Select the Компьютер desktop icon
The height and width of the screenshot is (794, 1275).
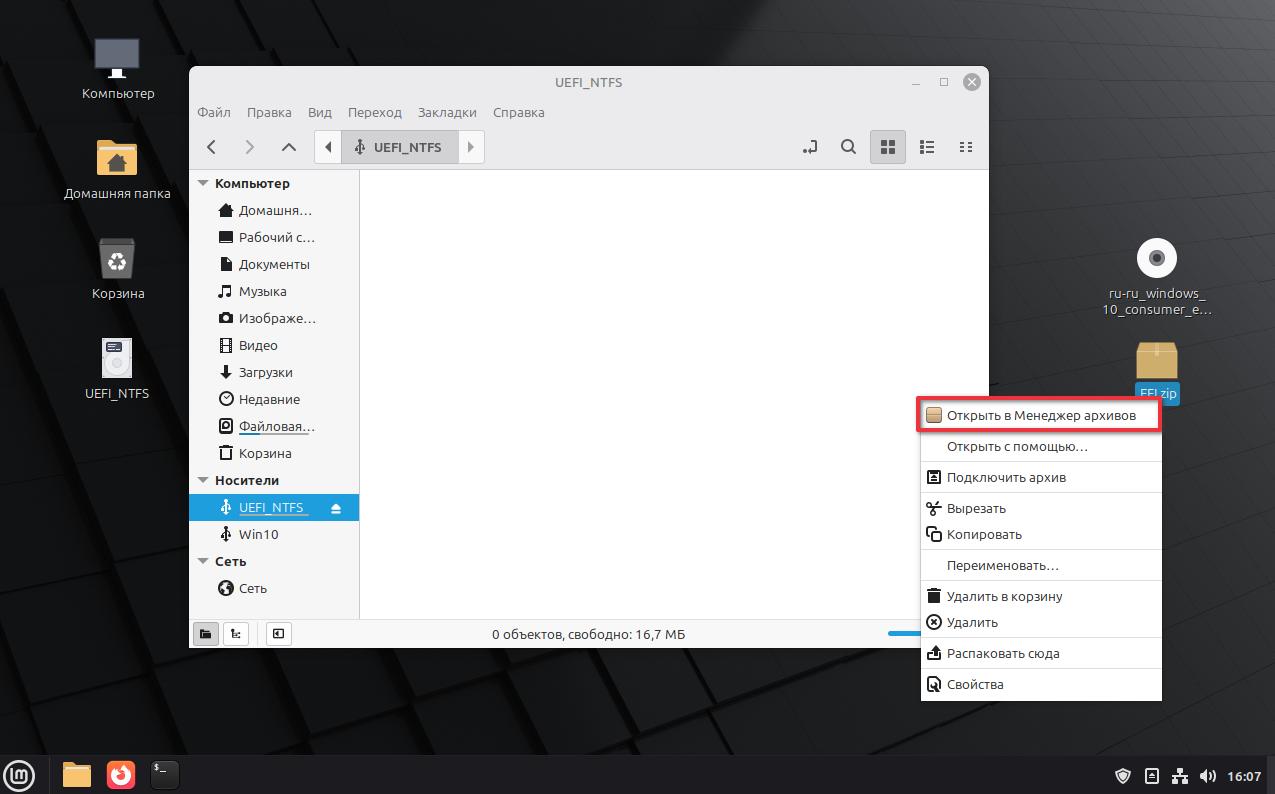pos(118,68)
